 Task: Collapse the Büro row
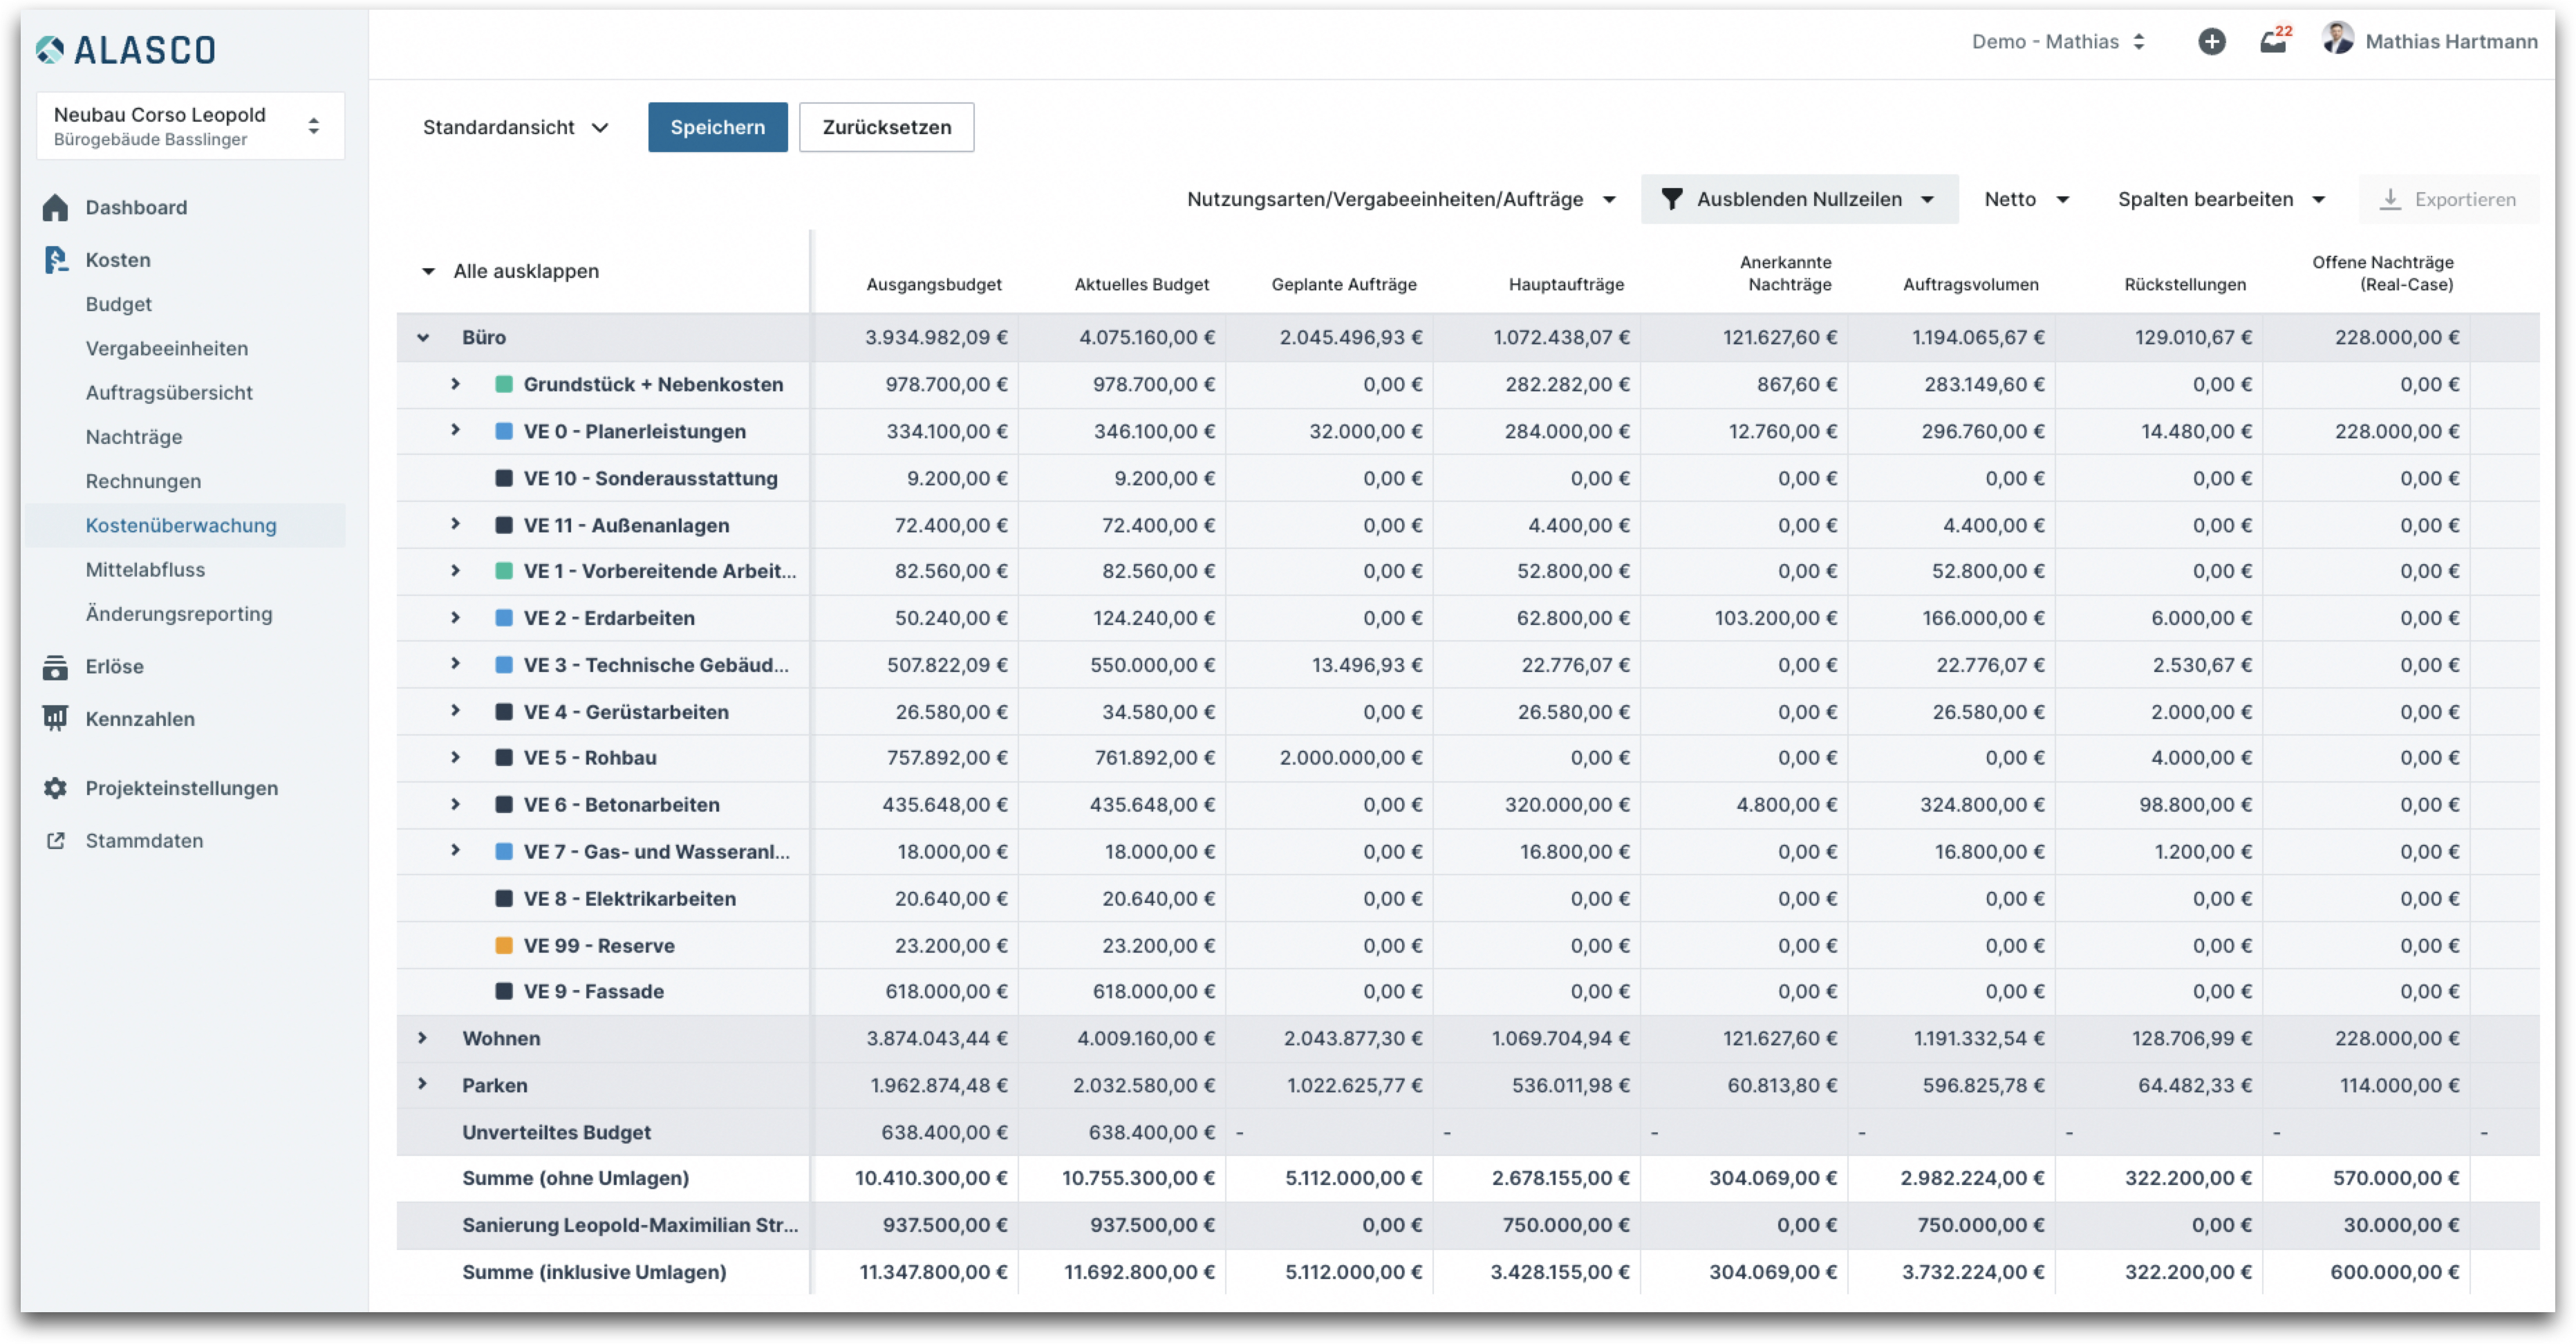pos(423,337)
